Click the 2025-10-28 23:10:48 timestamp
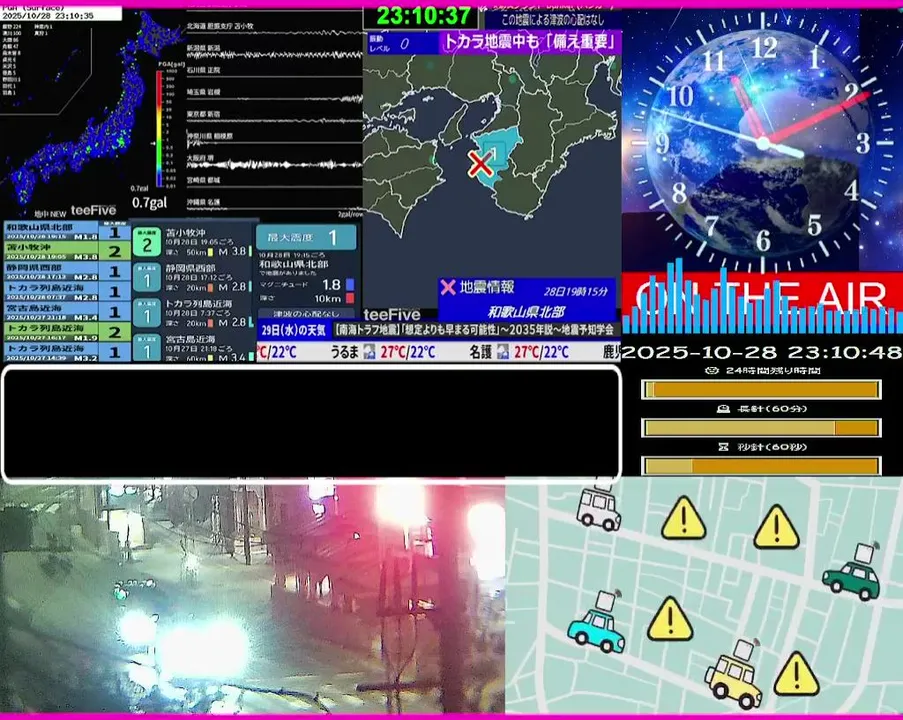903x720 pixels. (762, 351)
